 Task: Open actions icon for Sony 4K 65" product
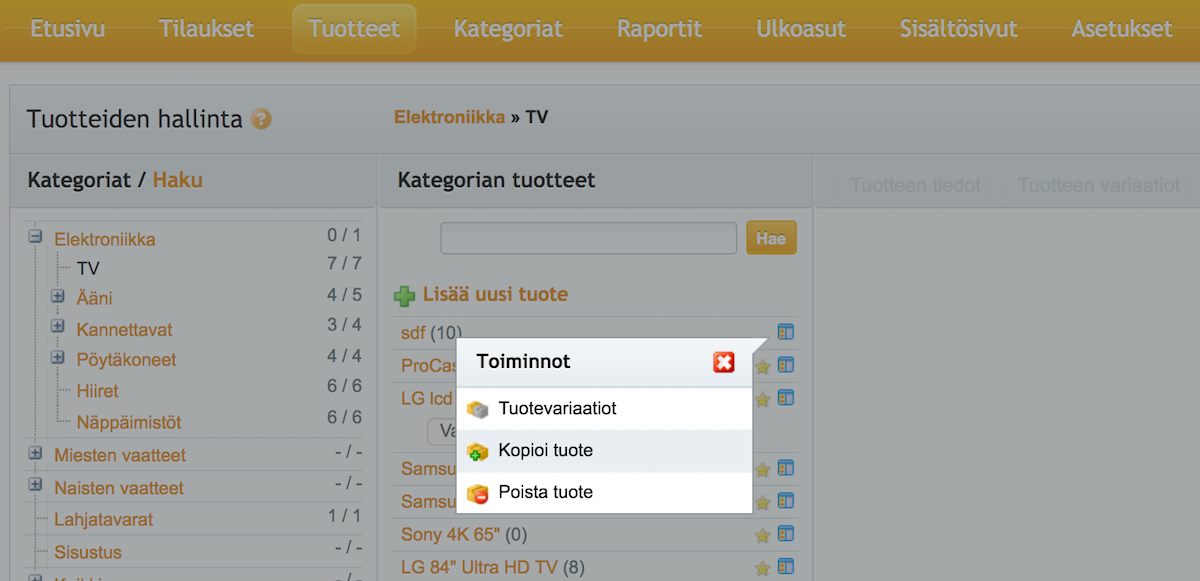[785, 534]
